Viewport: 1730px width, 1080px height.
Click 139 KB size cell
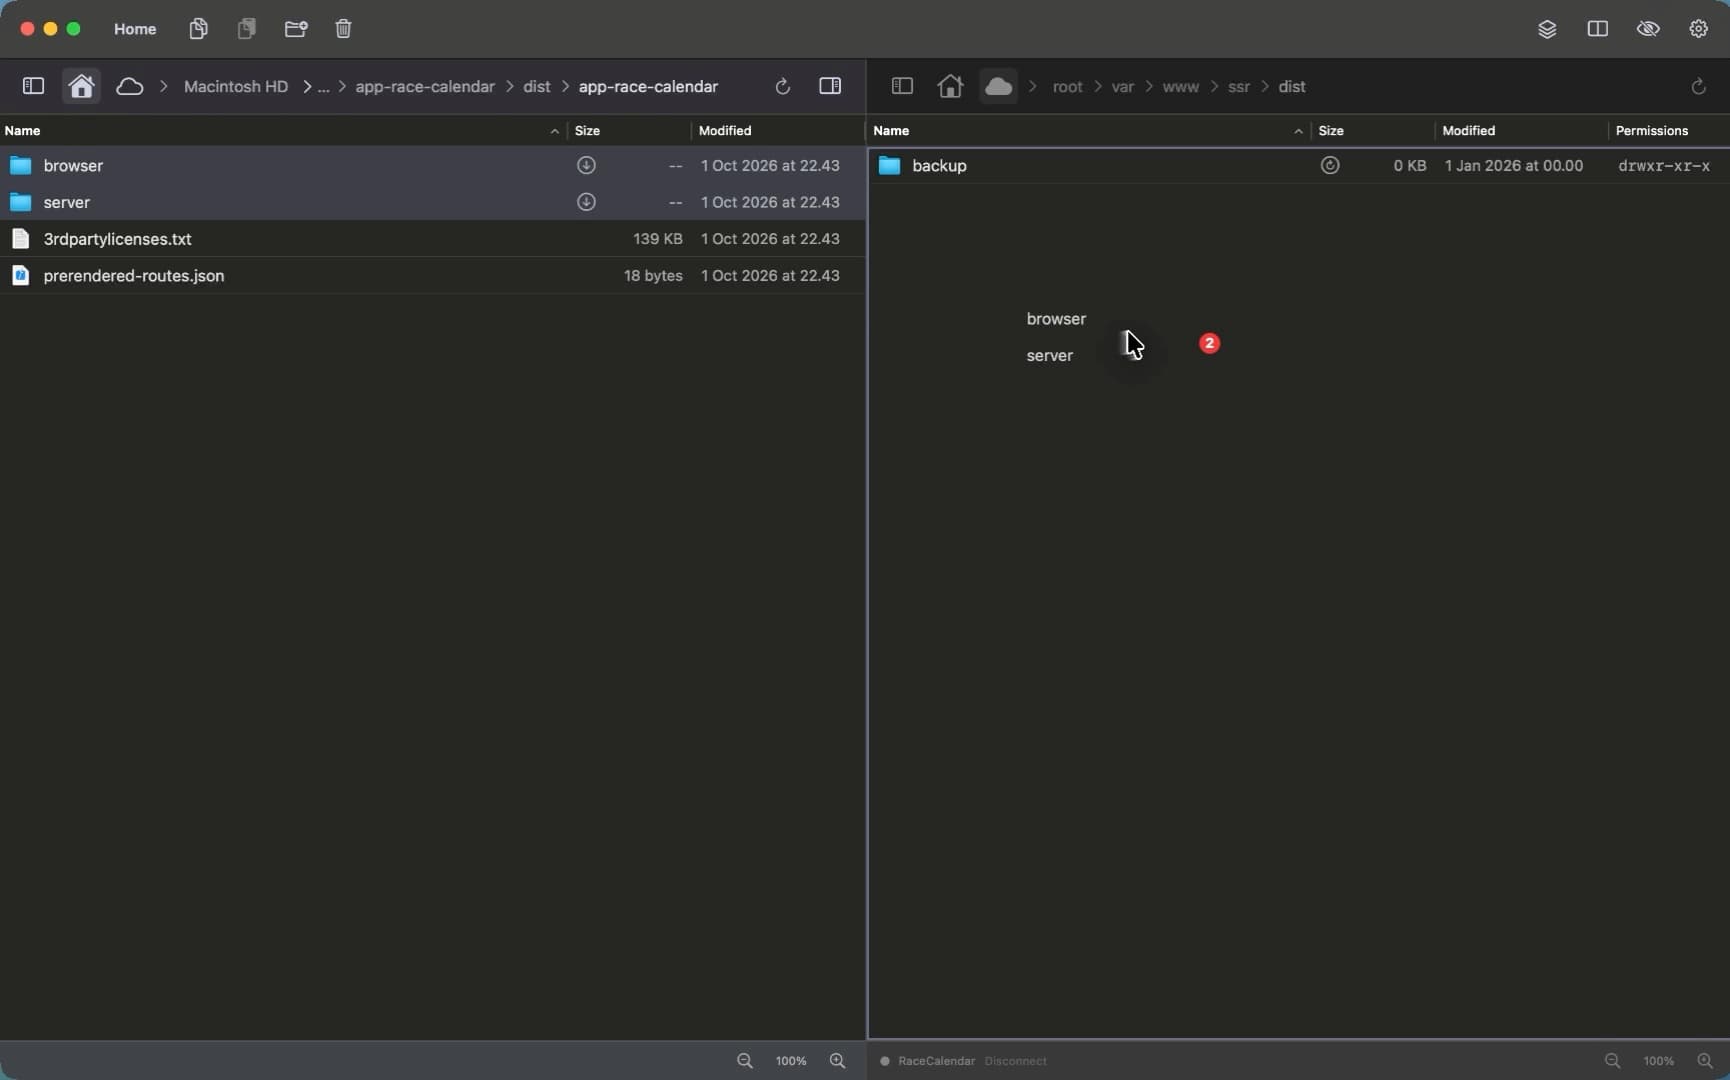click(x=657, y=239)
